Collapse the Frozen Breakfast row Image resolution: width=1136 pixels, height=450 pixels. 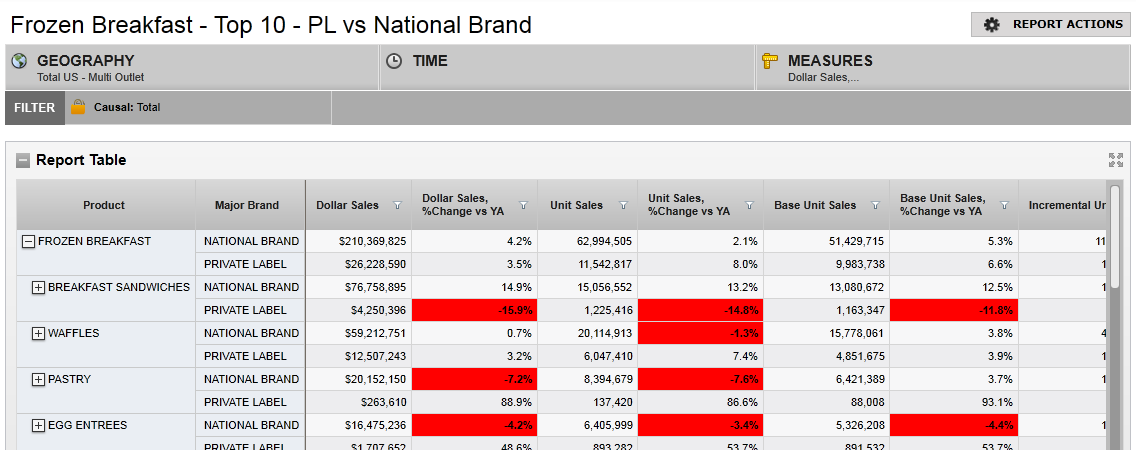(x=28, y=241)
